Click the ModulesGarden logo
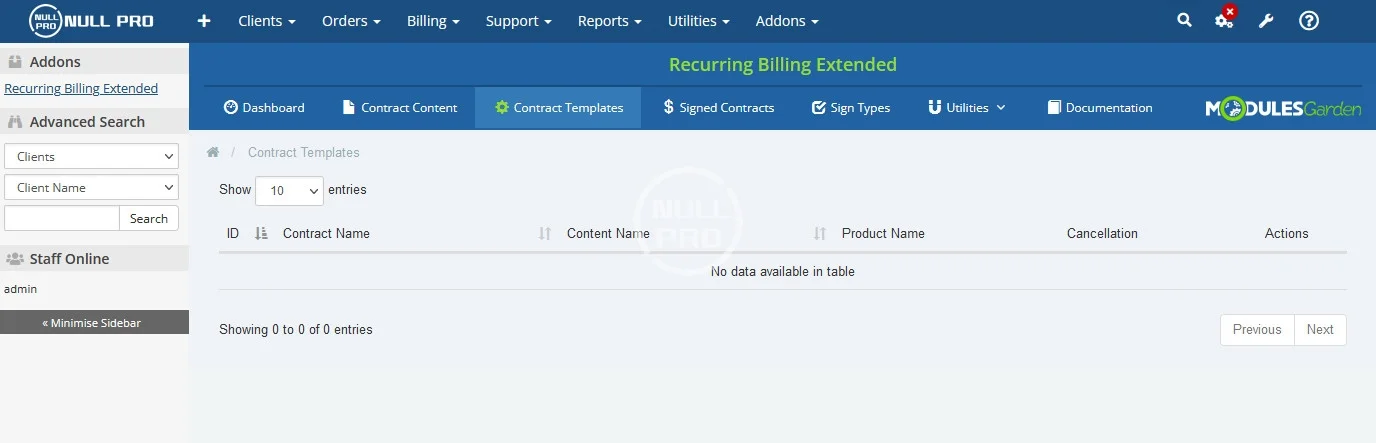 (1283, 108)
